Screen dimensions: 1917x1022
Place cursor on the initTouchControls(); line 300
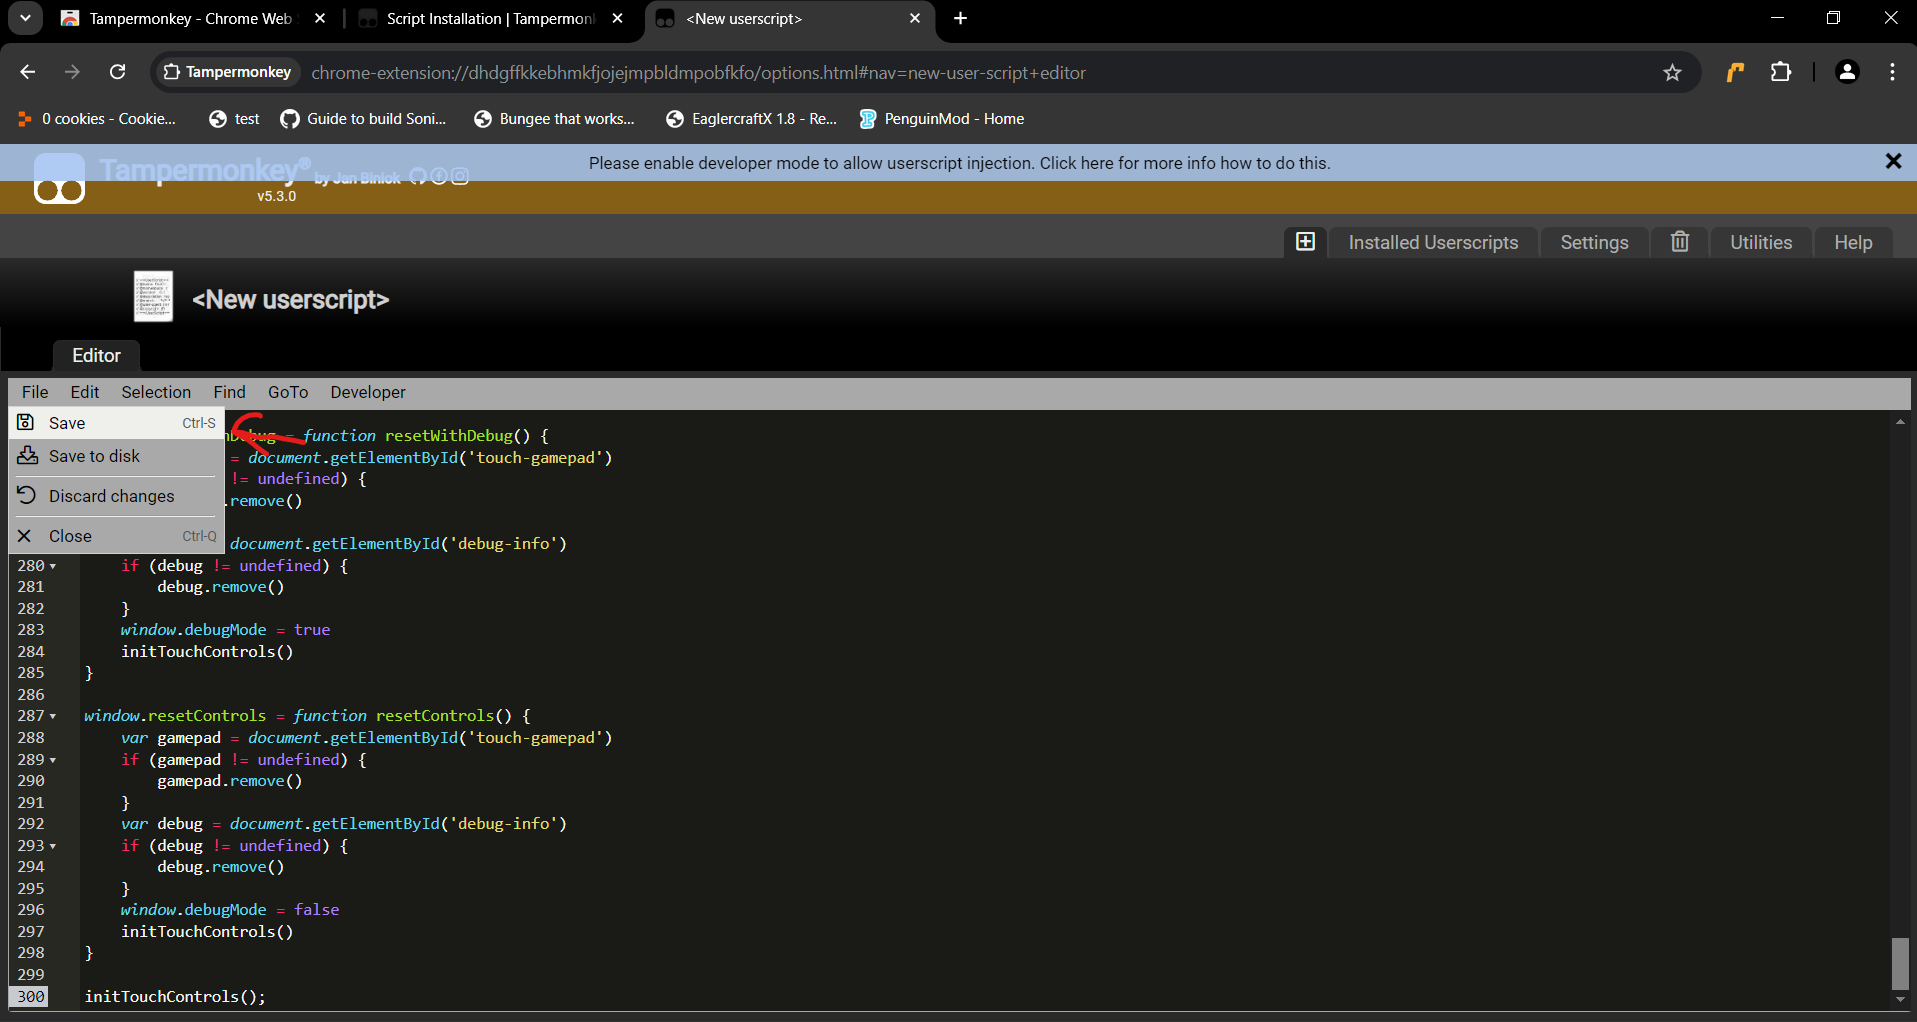pos(175,997)
